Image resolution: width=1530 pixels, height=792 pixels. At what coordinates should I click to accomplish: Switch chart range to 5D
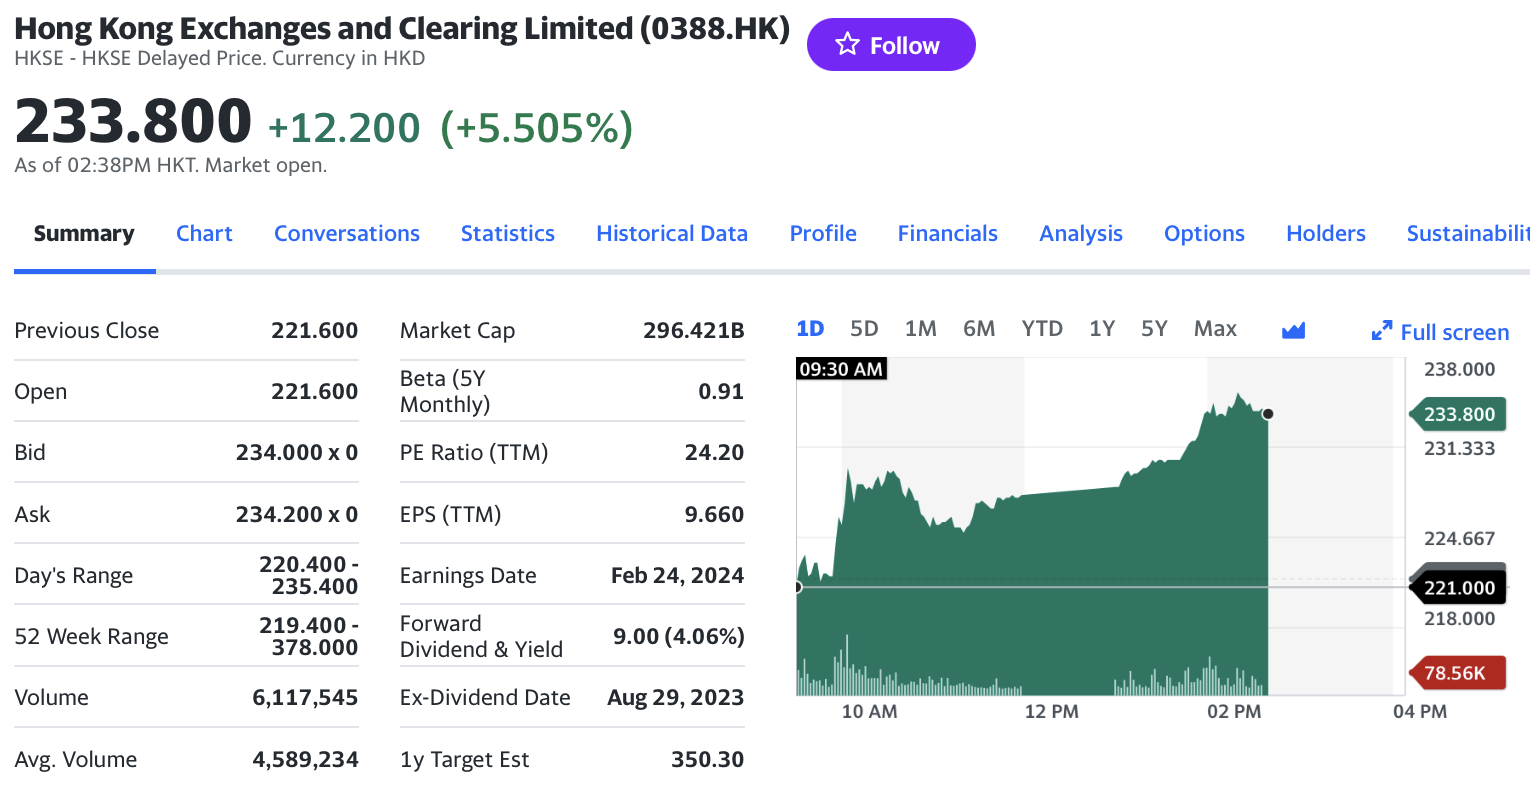[864, 329]
